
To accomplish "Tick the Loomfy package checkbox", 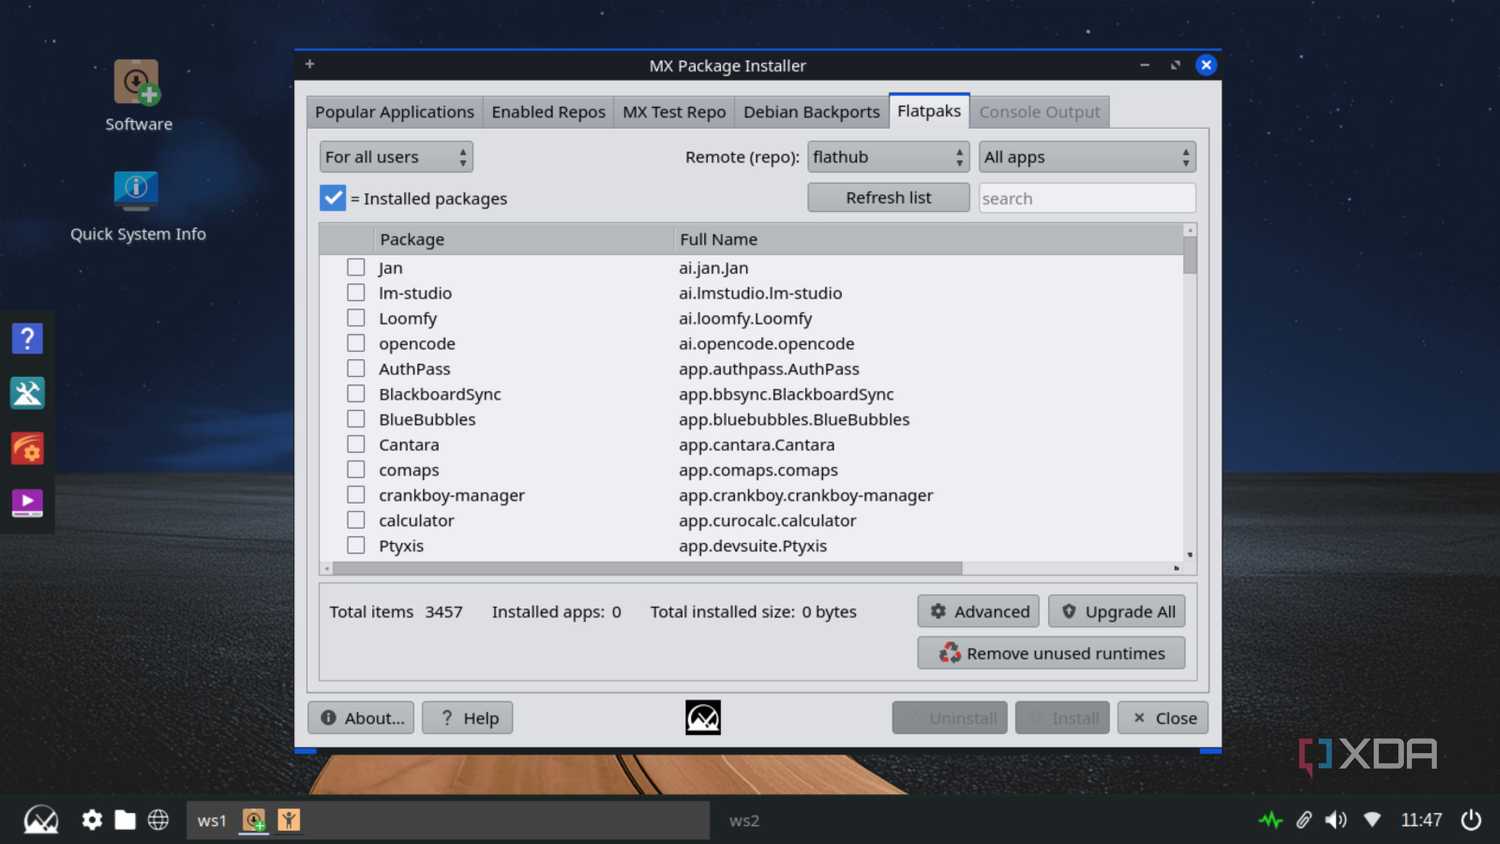I will pos(356,318).
